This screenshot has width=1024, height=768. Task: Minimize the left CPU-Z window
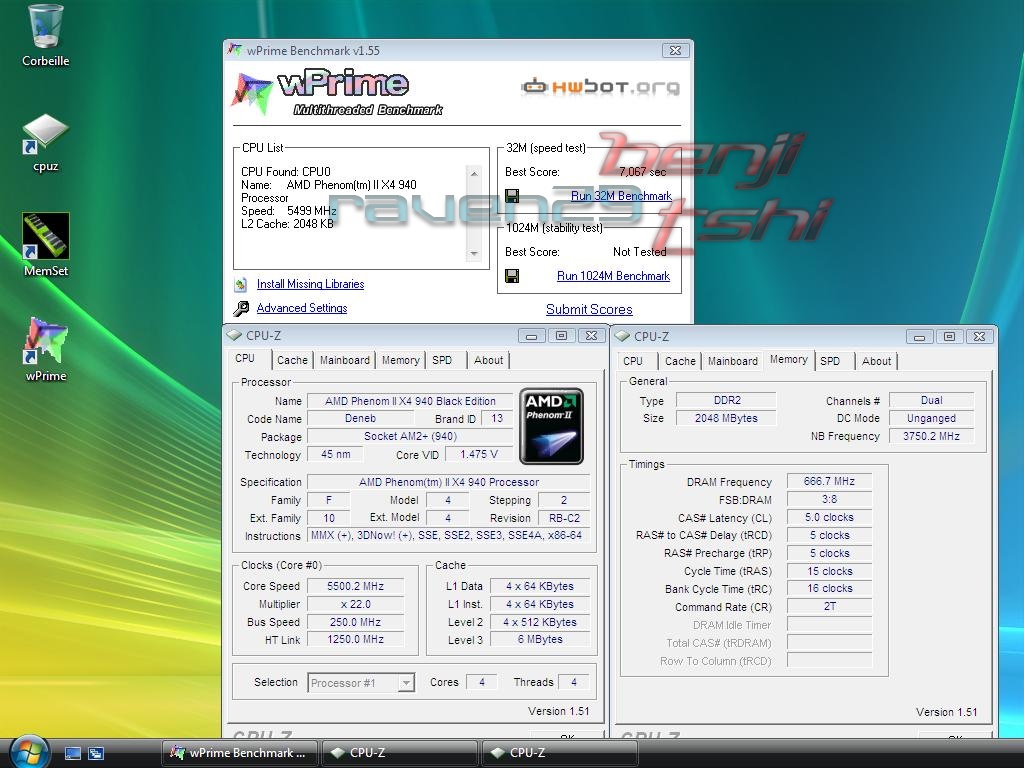point(532,336)
